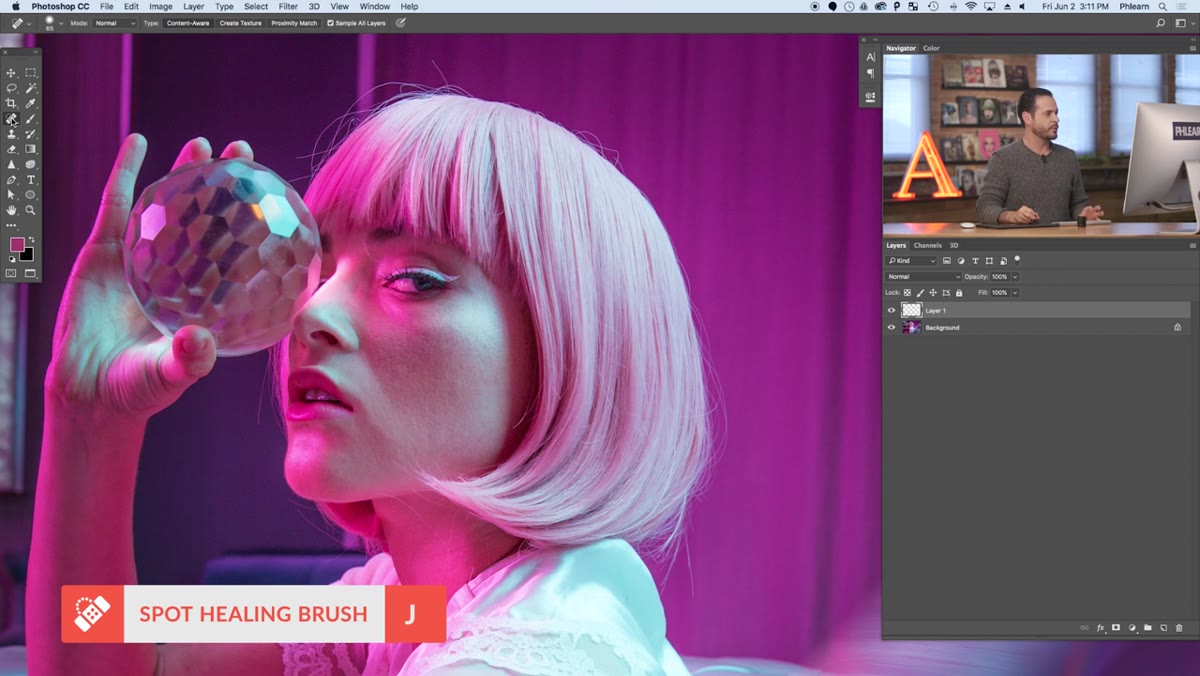This screenshot has width=1200, height=676.
Task: Toggle filter for type layers
Action: point(975,261)
